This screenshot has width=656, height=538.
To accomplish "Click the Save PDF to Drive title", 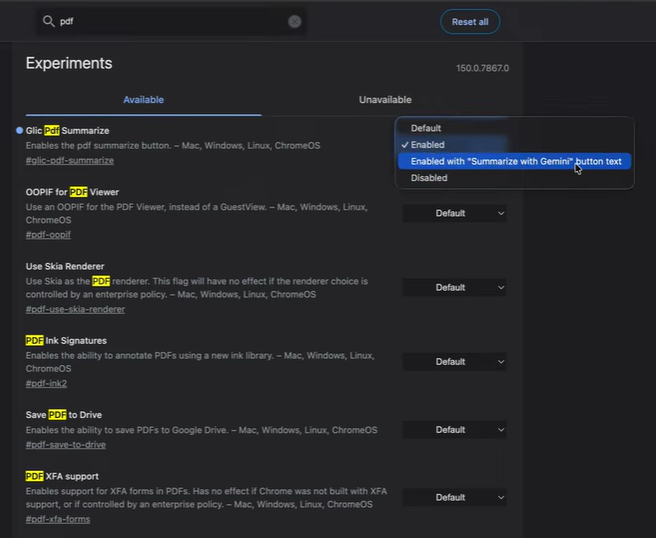I will 64,415.
